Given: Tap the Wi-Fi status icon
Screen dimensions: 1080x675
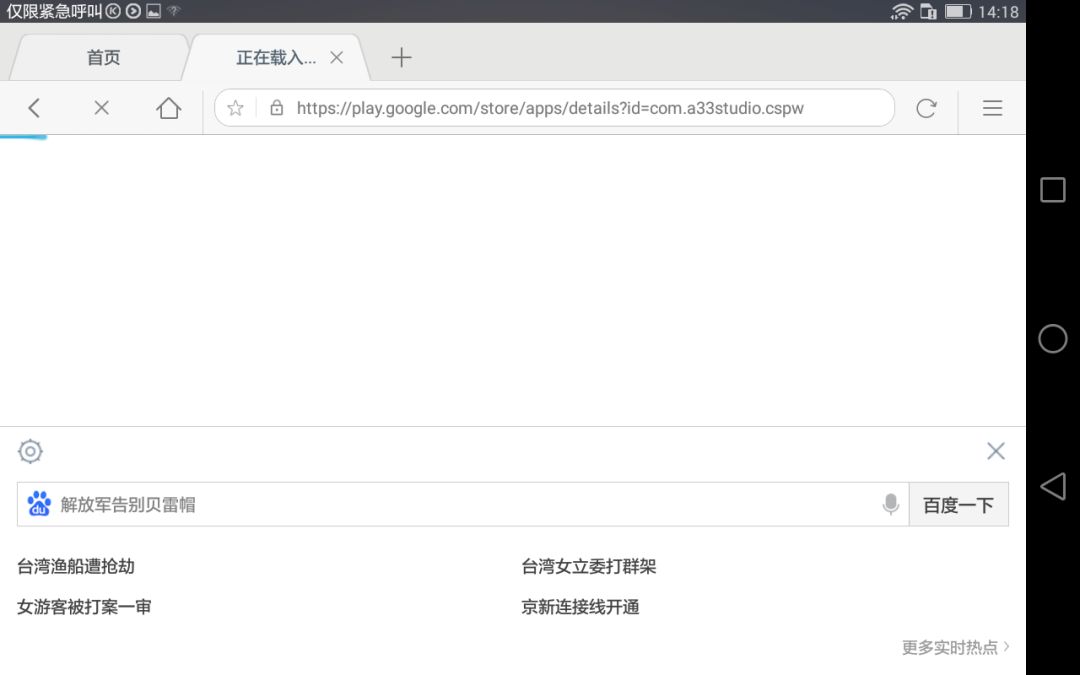Looking at the screenshot, I should [x=902, y=11].
